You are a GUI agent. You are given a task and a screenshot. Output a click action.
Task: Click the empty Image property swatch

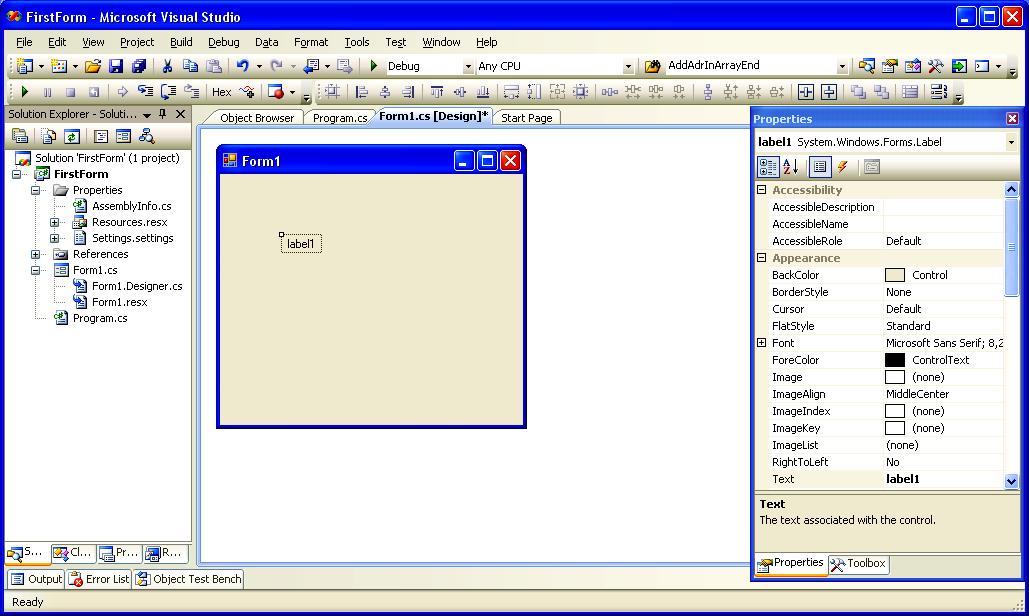[x=894, y=377]
